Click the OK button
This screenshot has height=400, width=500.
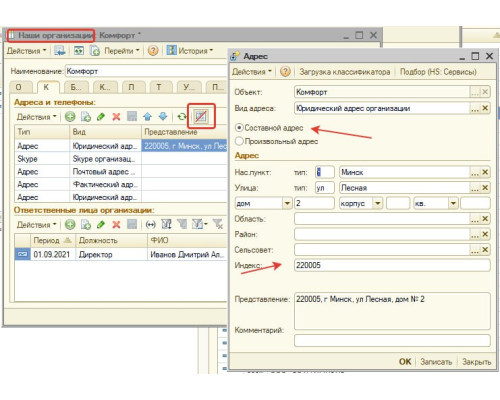click(405, 362)
